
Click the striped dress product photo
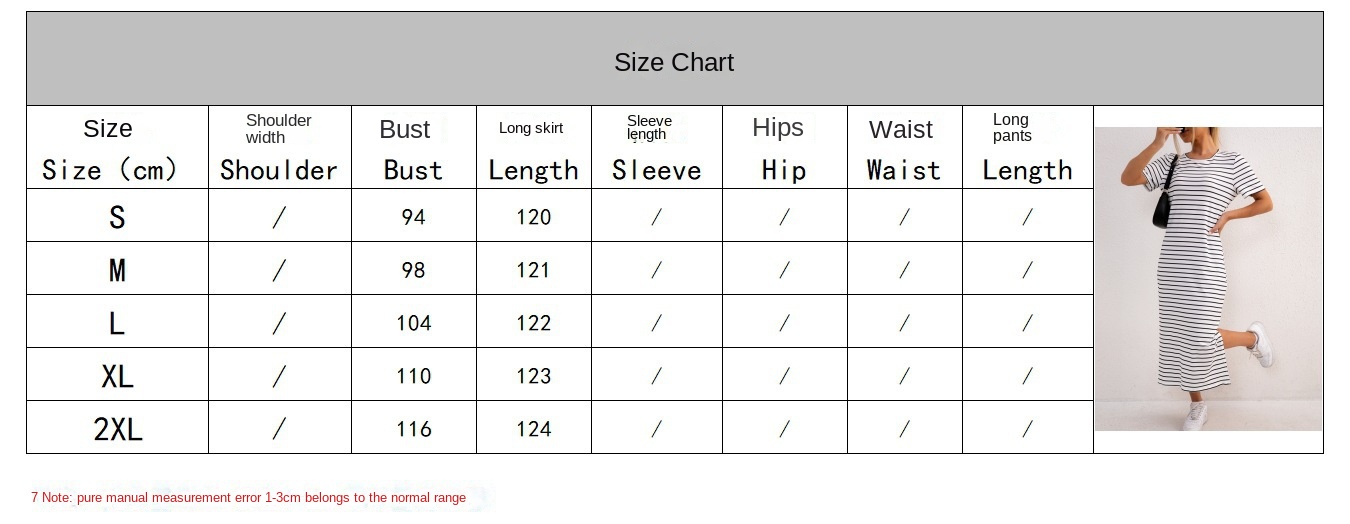pyautogui.click(x=1208, y=279)
